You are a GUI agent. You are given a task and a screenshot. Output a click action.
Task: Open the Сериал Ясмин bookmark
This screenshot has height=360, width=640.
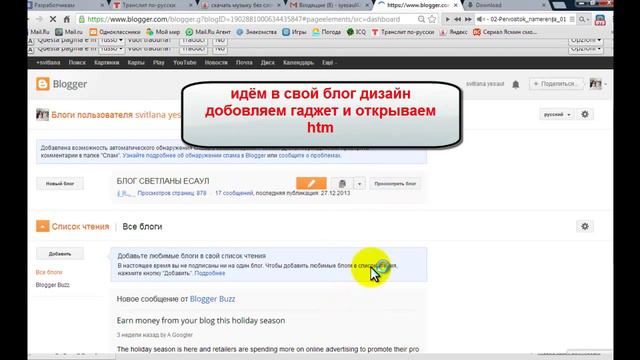pos(505,32)
